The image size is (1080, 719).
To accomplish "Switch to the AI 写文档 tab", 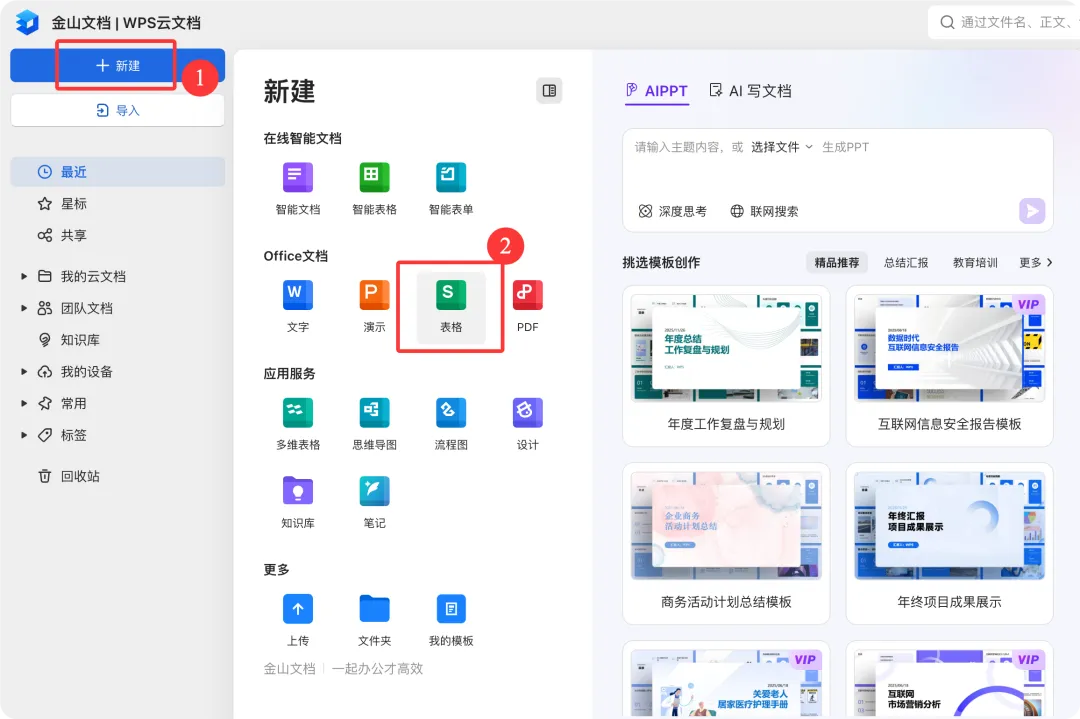I will coord(750,91).
